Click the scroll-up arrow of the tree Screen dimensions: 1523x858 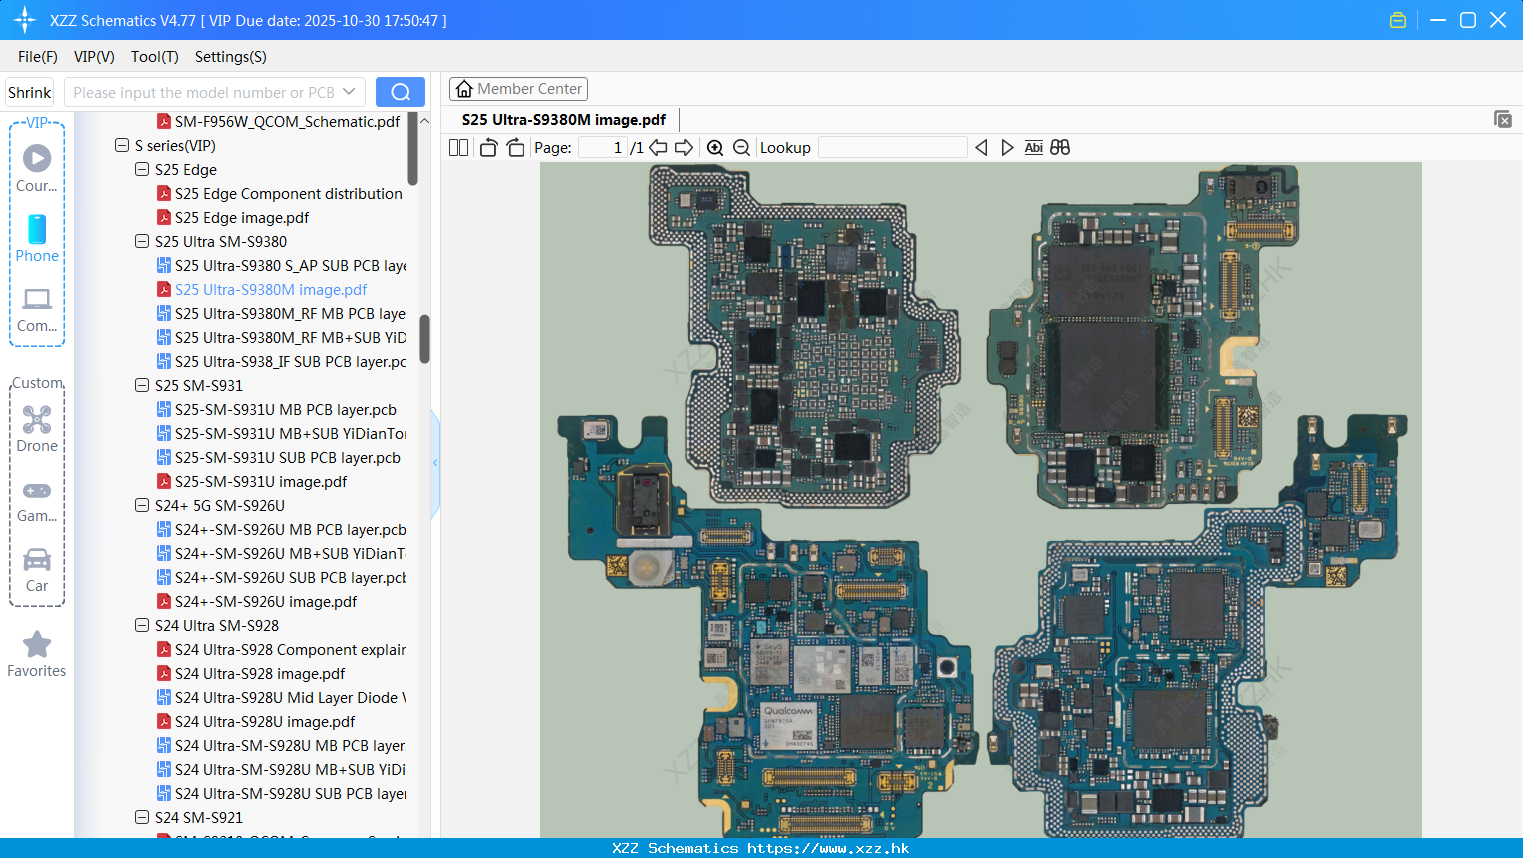tap(424, 120)
